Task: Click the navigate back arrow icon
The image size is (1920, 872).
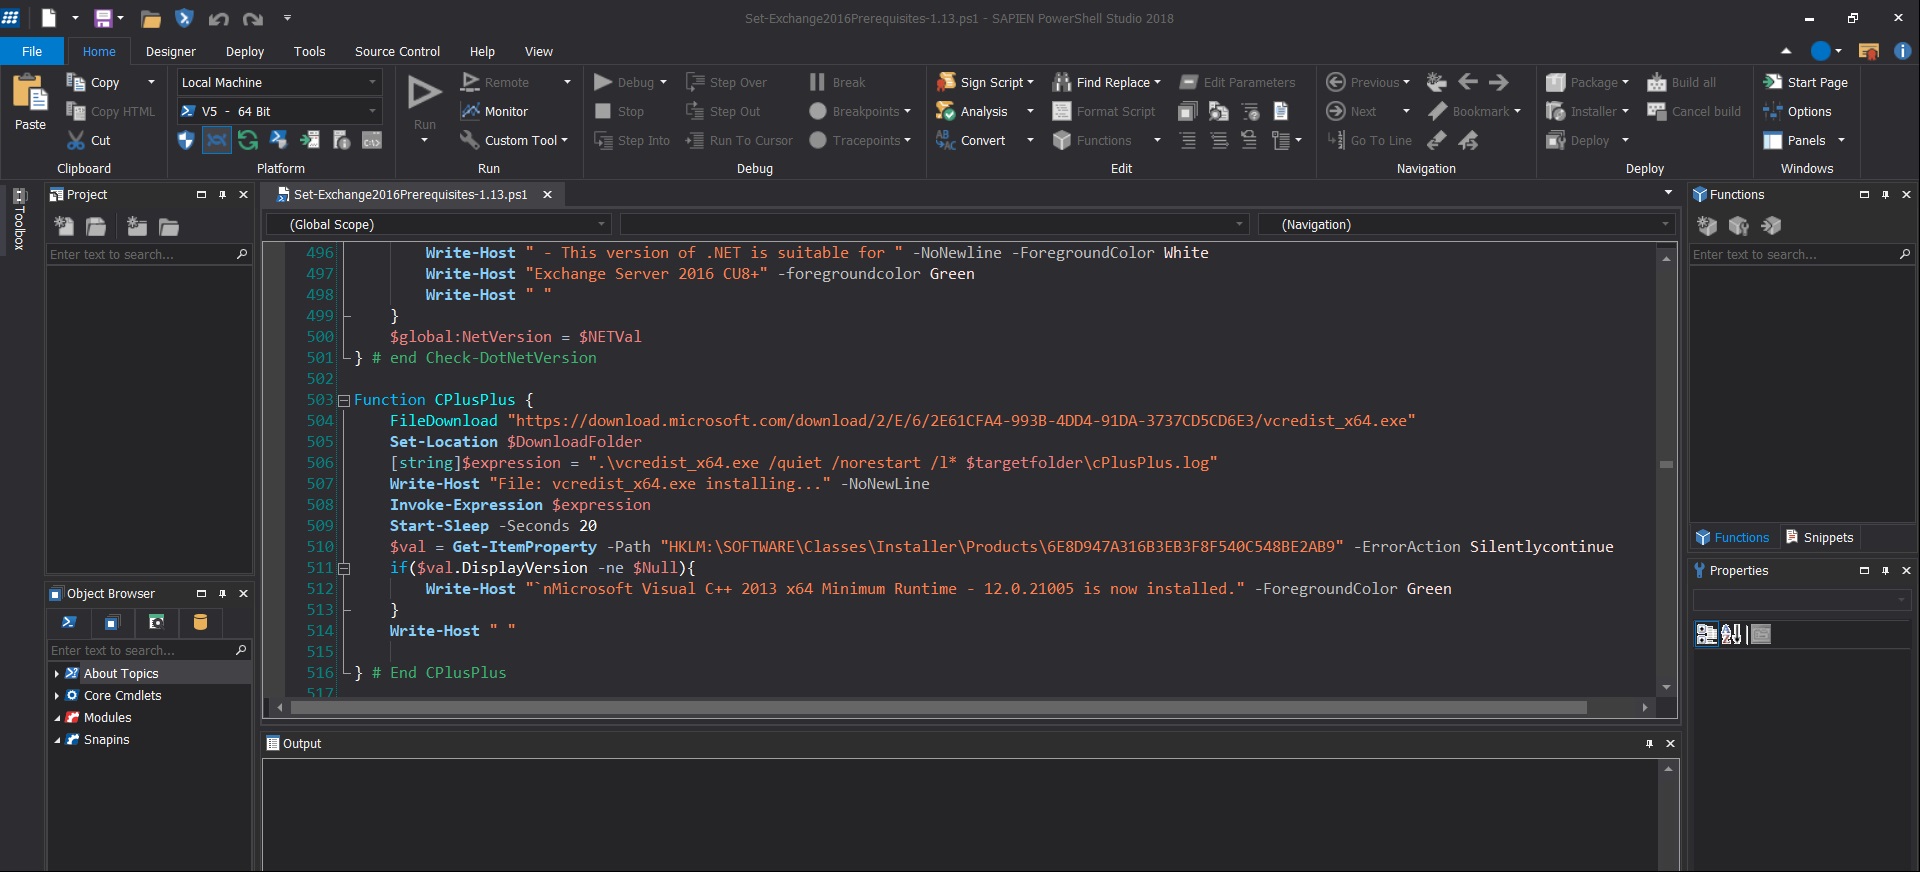Action: 1468,82
